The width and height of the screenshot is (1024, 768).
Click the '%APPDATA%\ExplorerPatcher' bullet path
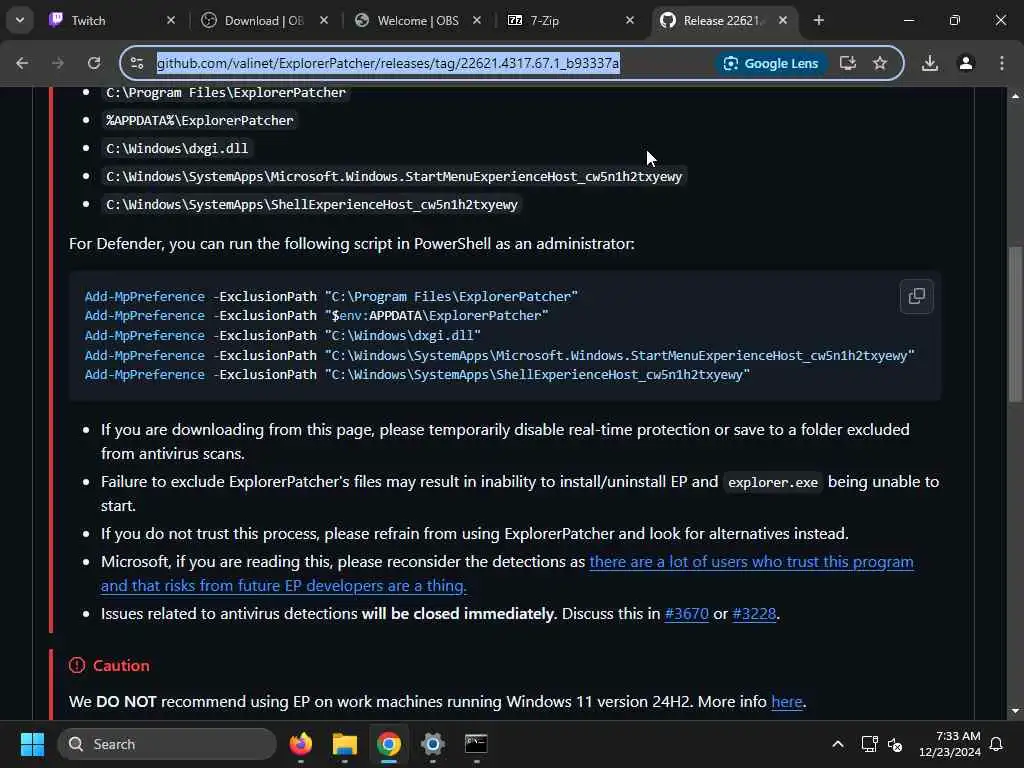[199, 120]
